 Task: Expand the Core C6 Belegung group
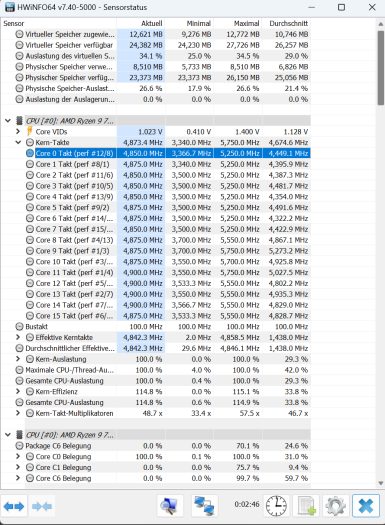click(18, 478)
